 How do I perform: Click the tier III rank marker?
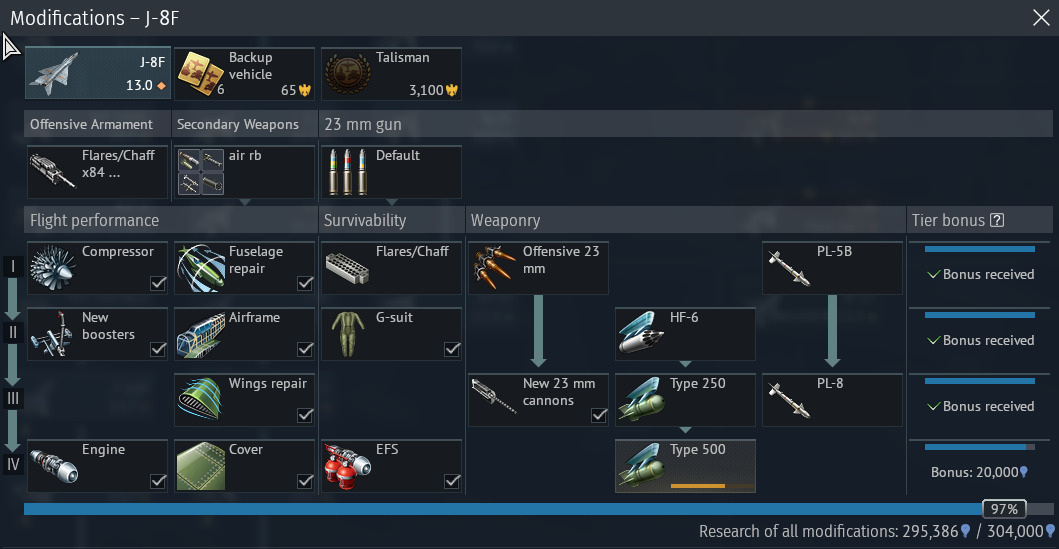coord(13,398)
